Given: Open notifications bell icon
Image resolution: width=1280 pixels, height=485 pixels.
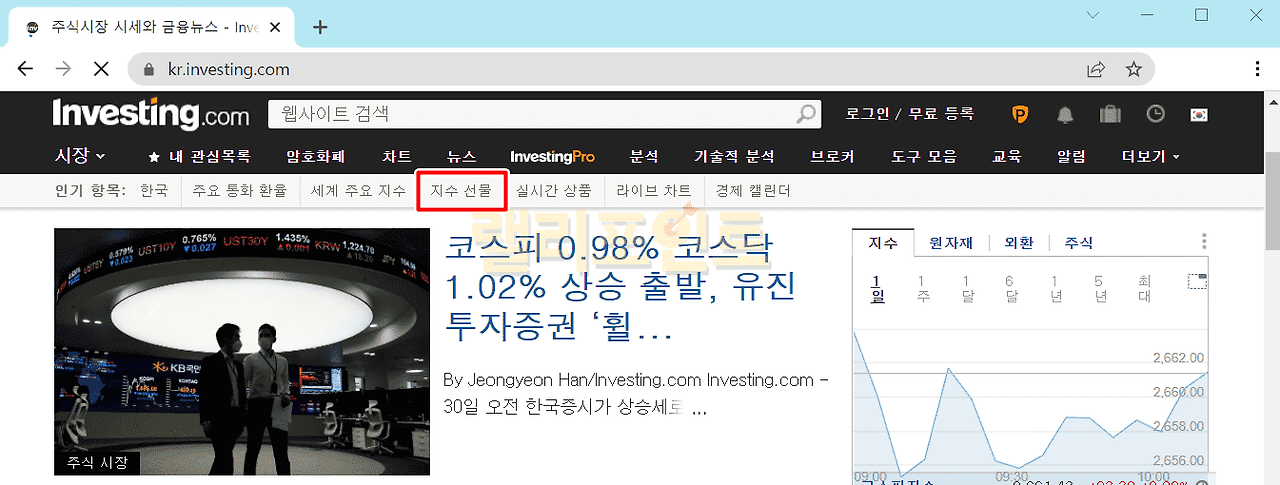Looking at the screenshot, I should tap(1065, 114).
